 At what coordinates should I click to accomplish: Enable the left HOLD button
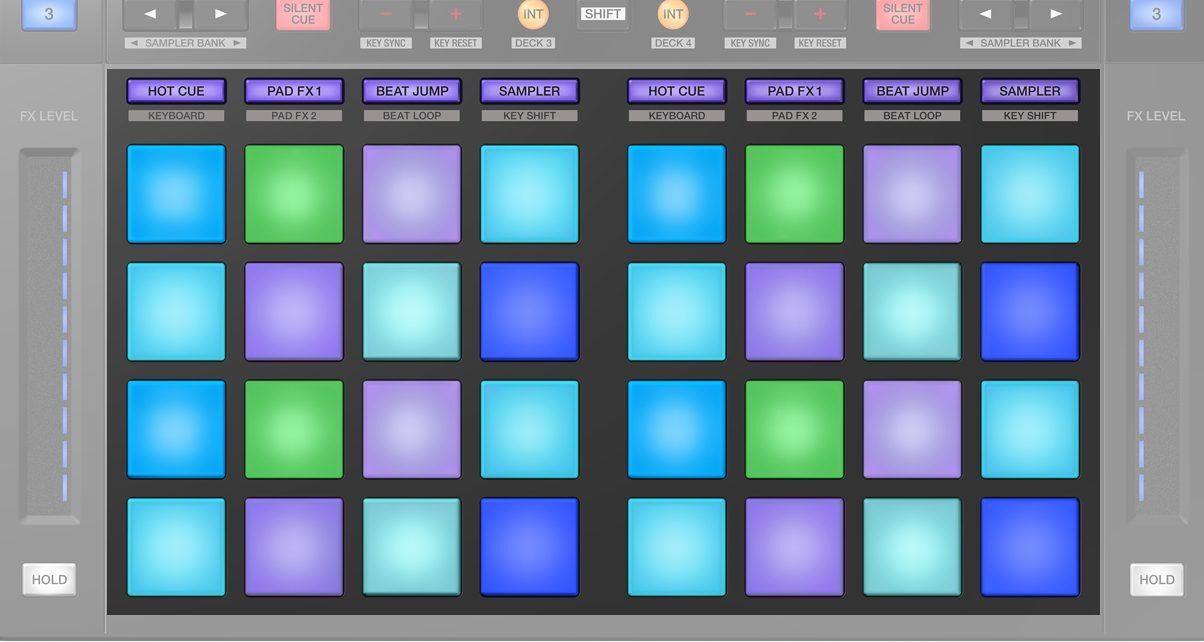click(49, 579)
